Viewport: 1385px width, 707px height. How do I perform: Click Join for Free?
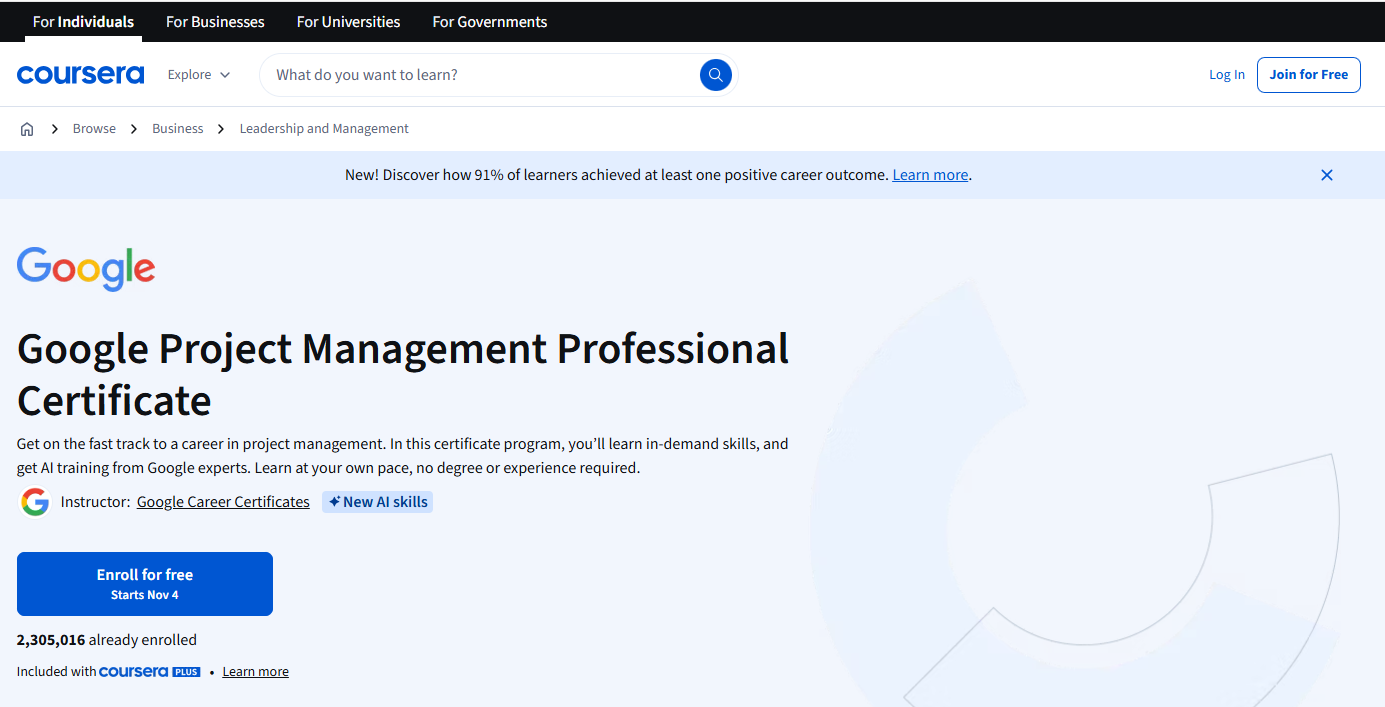[x=1308, y=74]
